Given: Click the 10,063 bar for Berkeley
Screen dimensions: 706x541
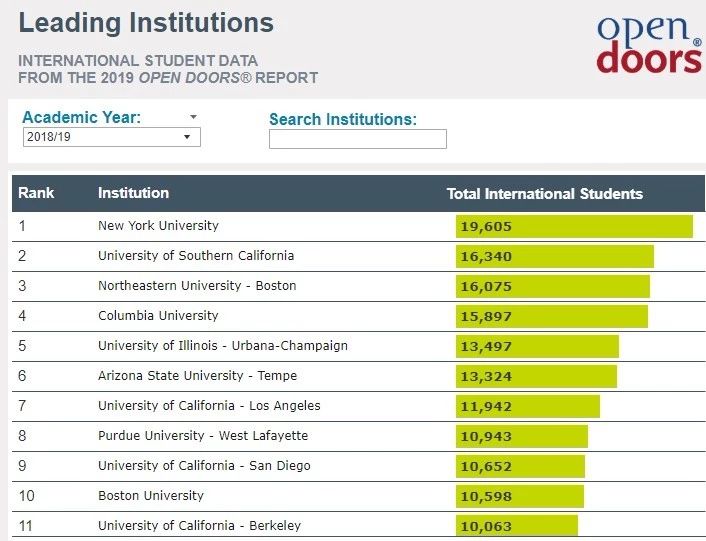Looking at the screenshot, I should [517, 526].
